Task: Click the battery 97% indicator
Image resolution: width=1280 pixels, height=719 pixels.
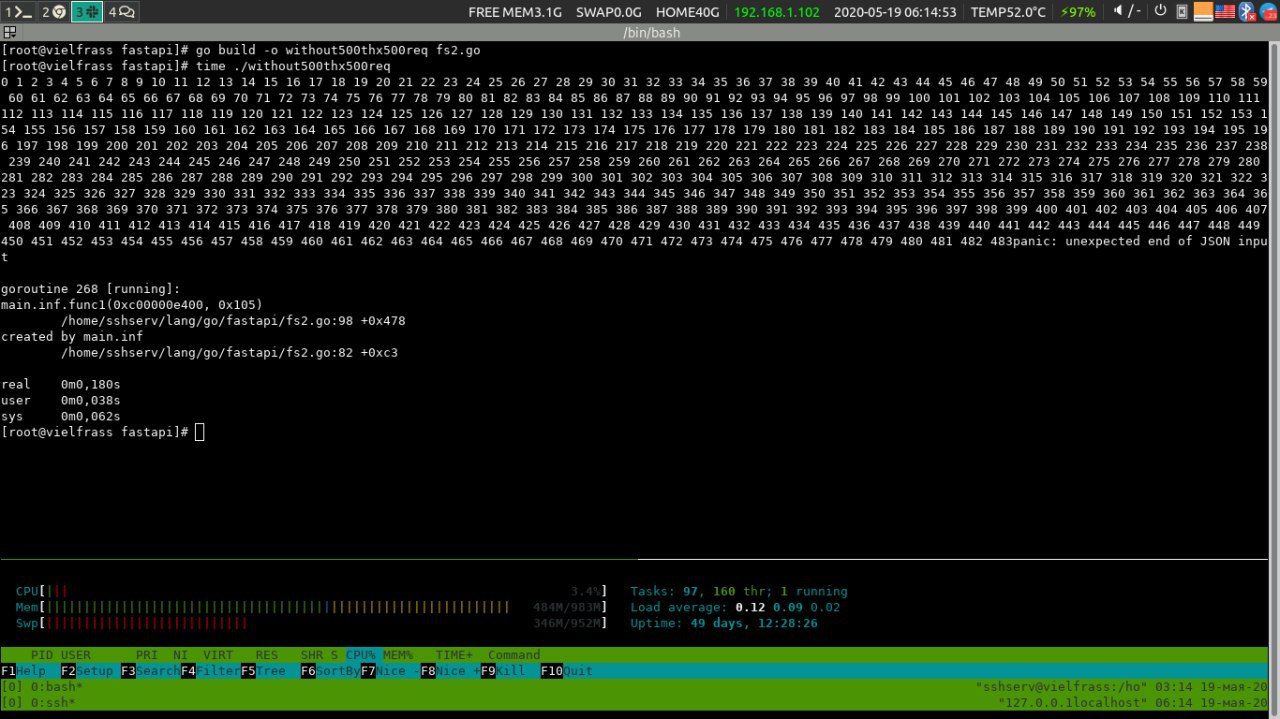Action: point(1077,12)
